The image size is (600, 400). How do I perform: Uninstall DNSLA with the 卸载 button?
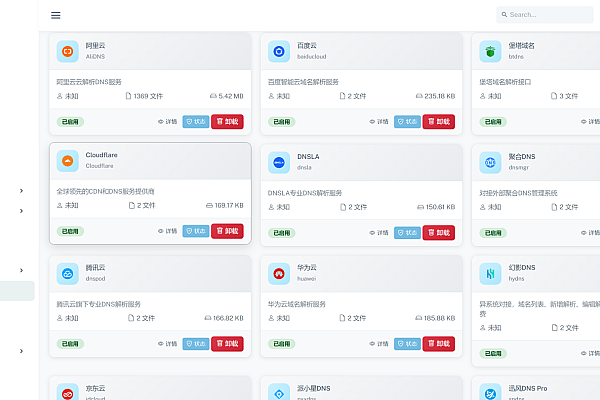[x=439, y=233]
